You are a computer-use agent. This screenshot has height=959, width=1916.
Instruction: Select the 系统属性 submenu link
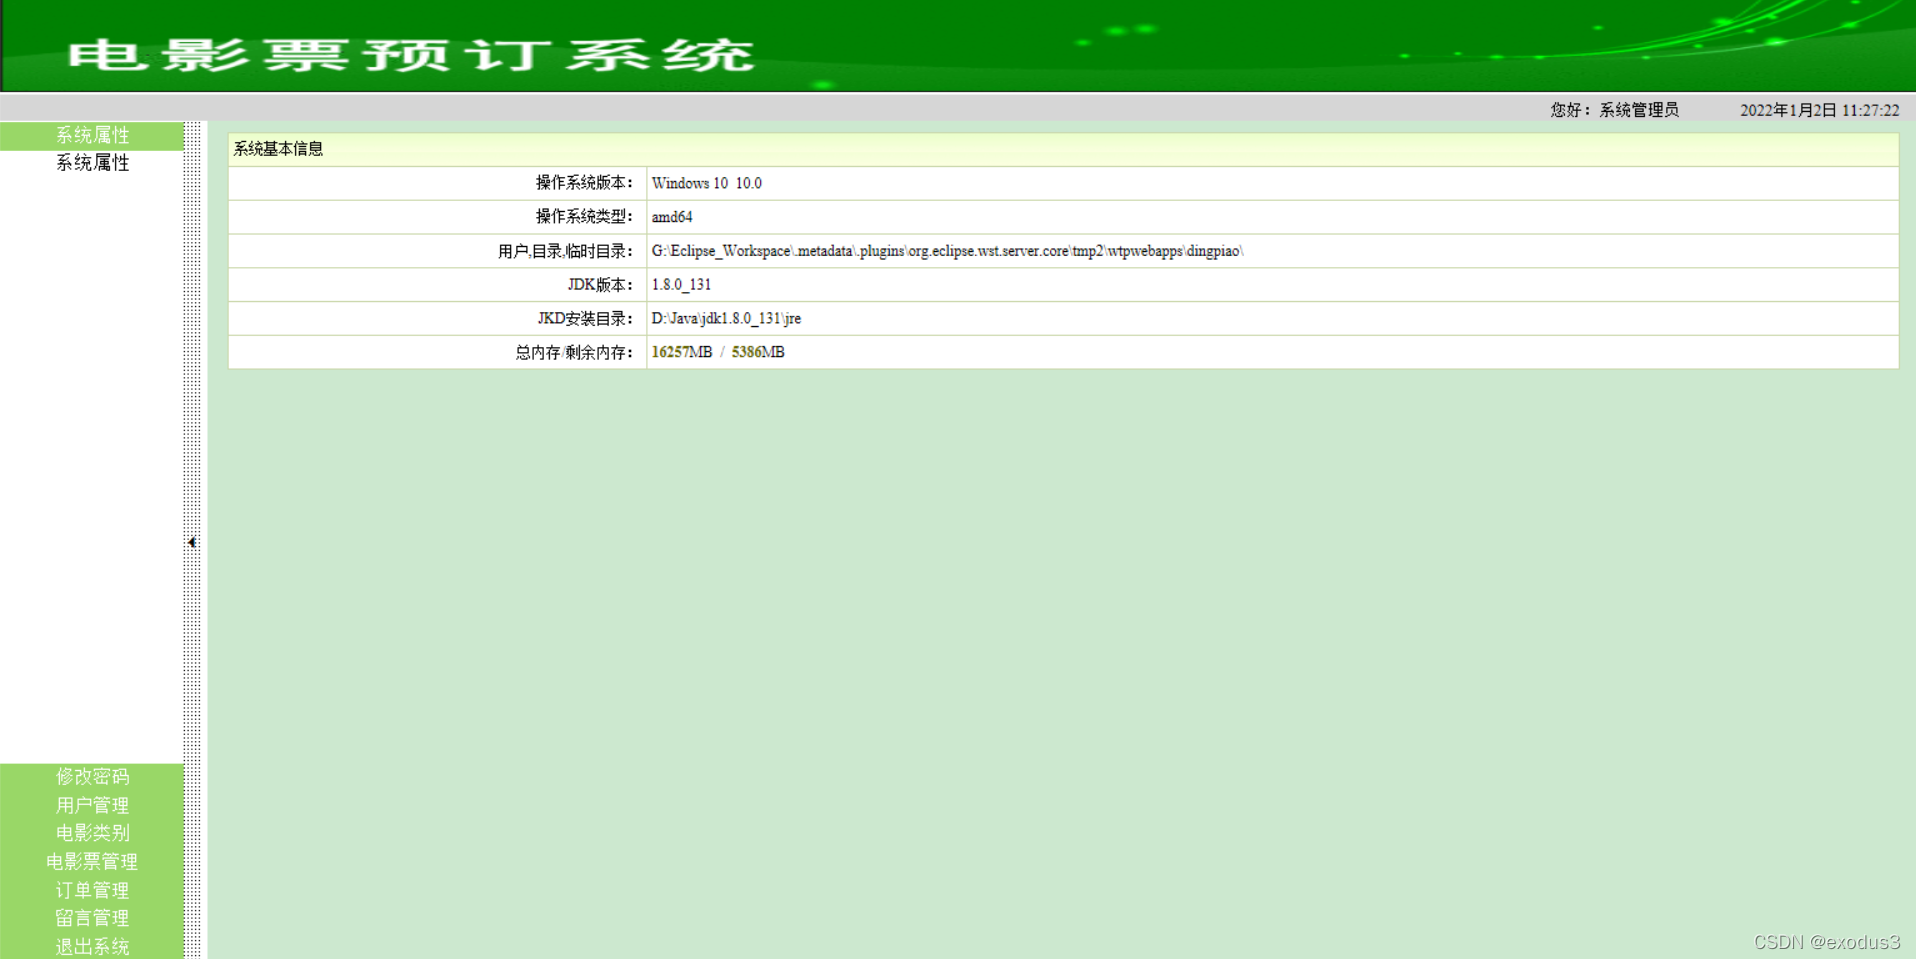[92, 163]
